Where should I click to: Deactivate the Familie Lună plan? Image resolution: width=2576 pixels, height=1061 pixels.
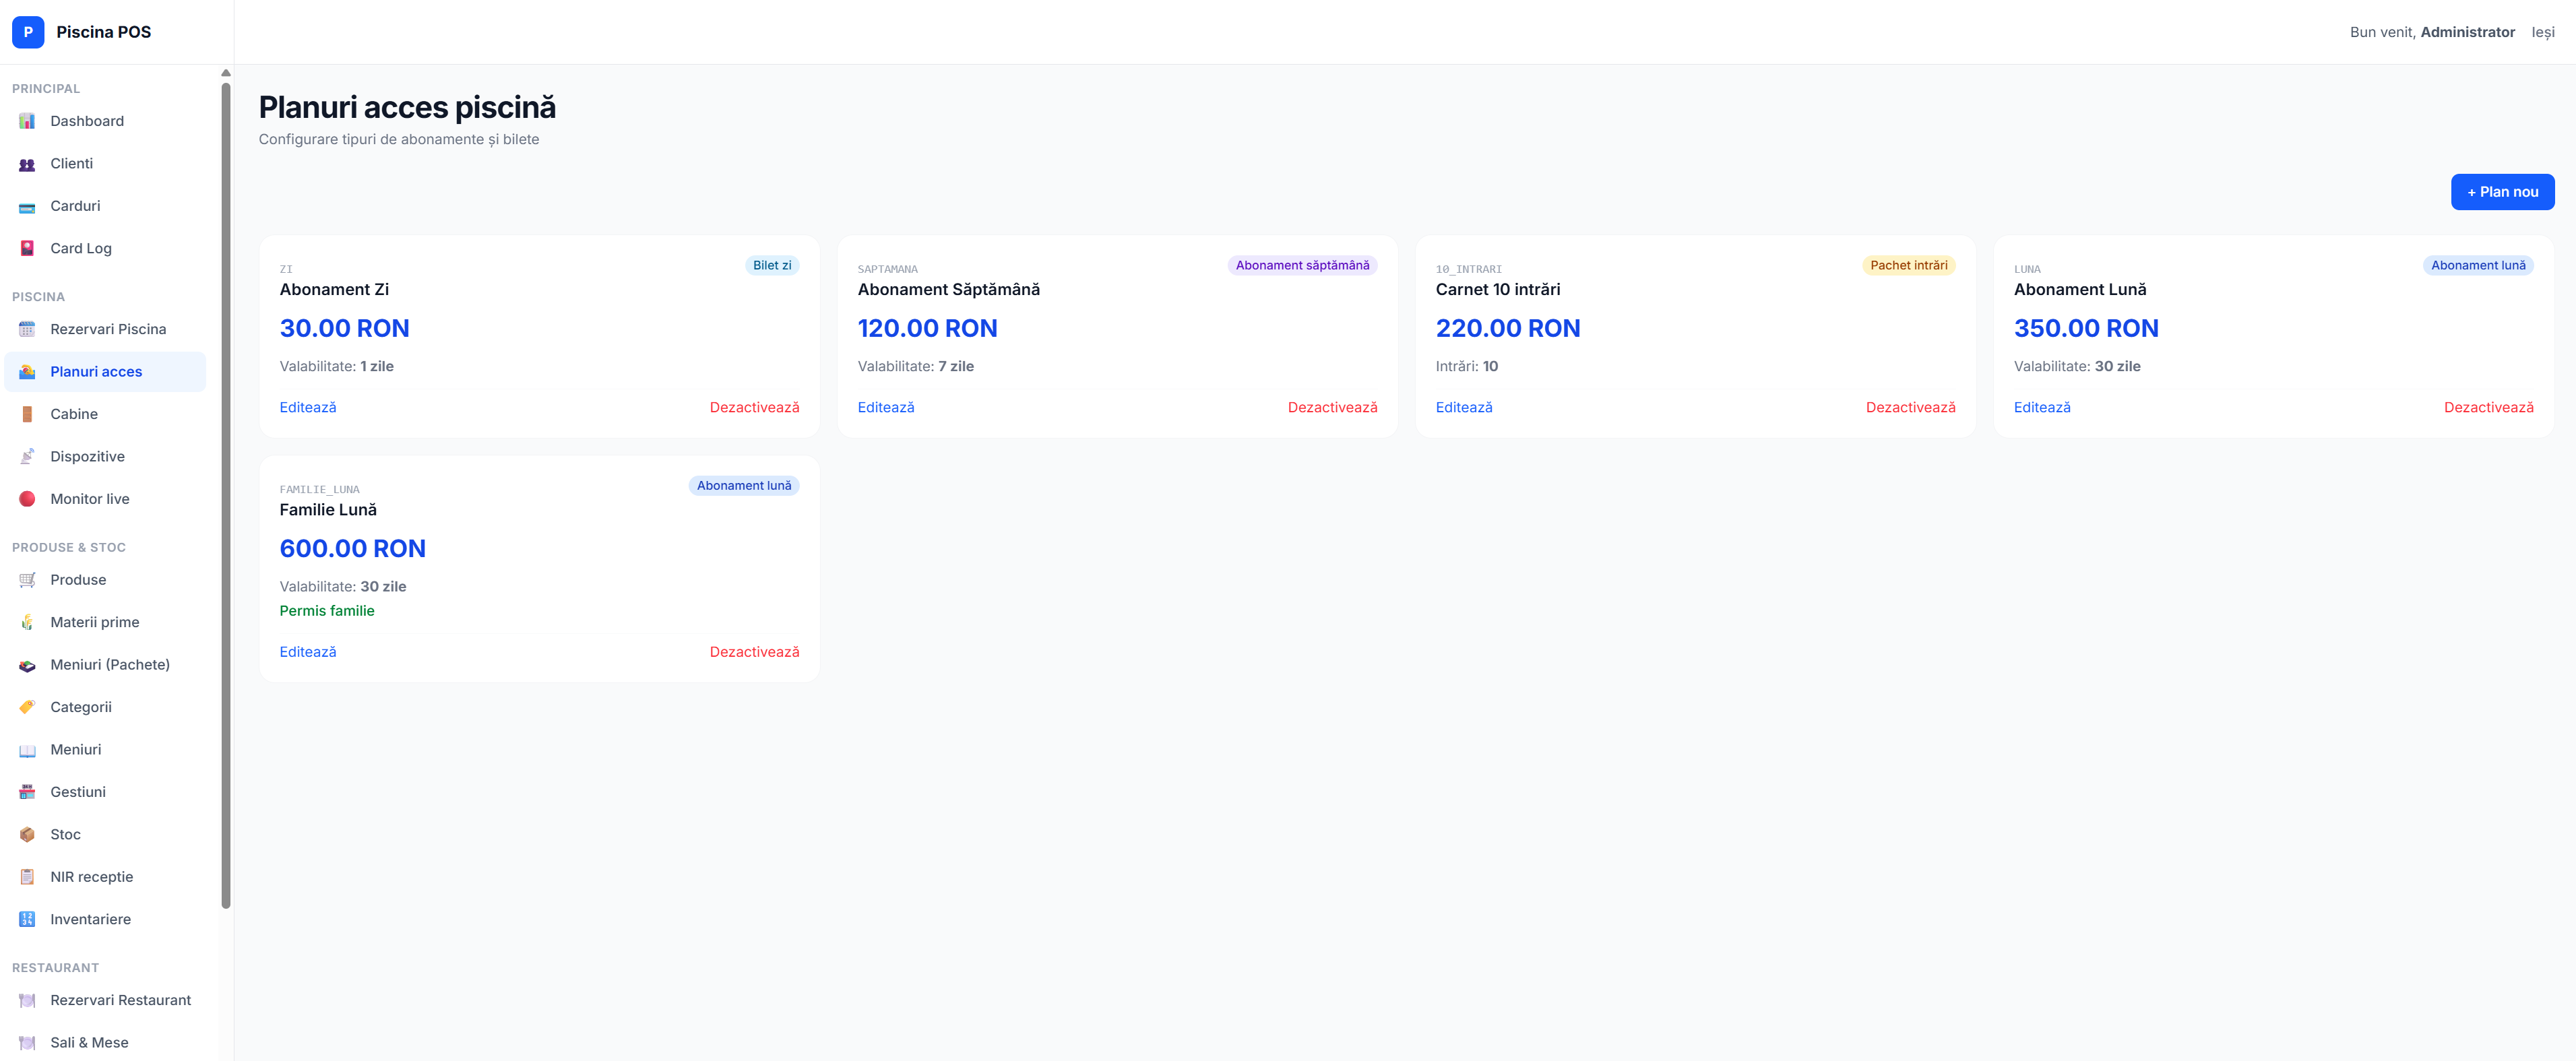point(754,652)
